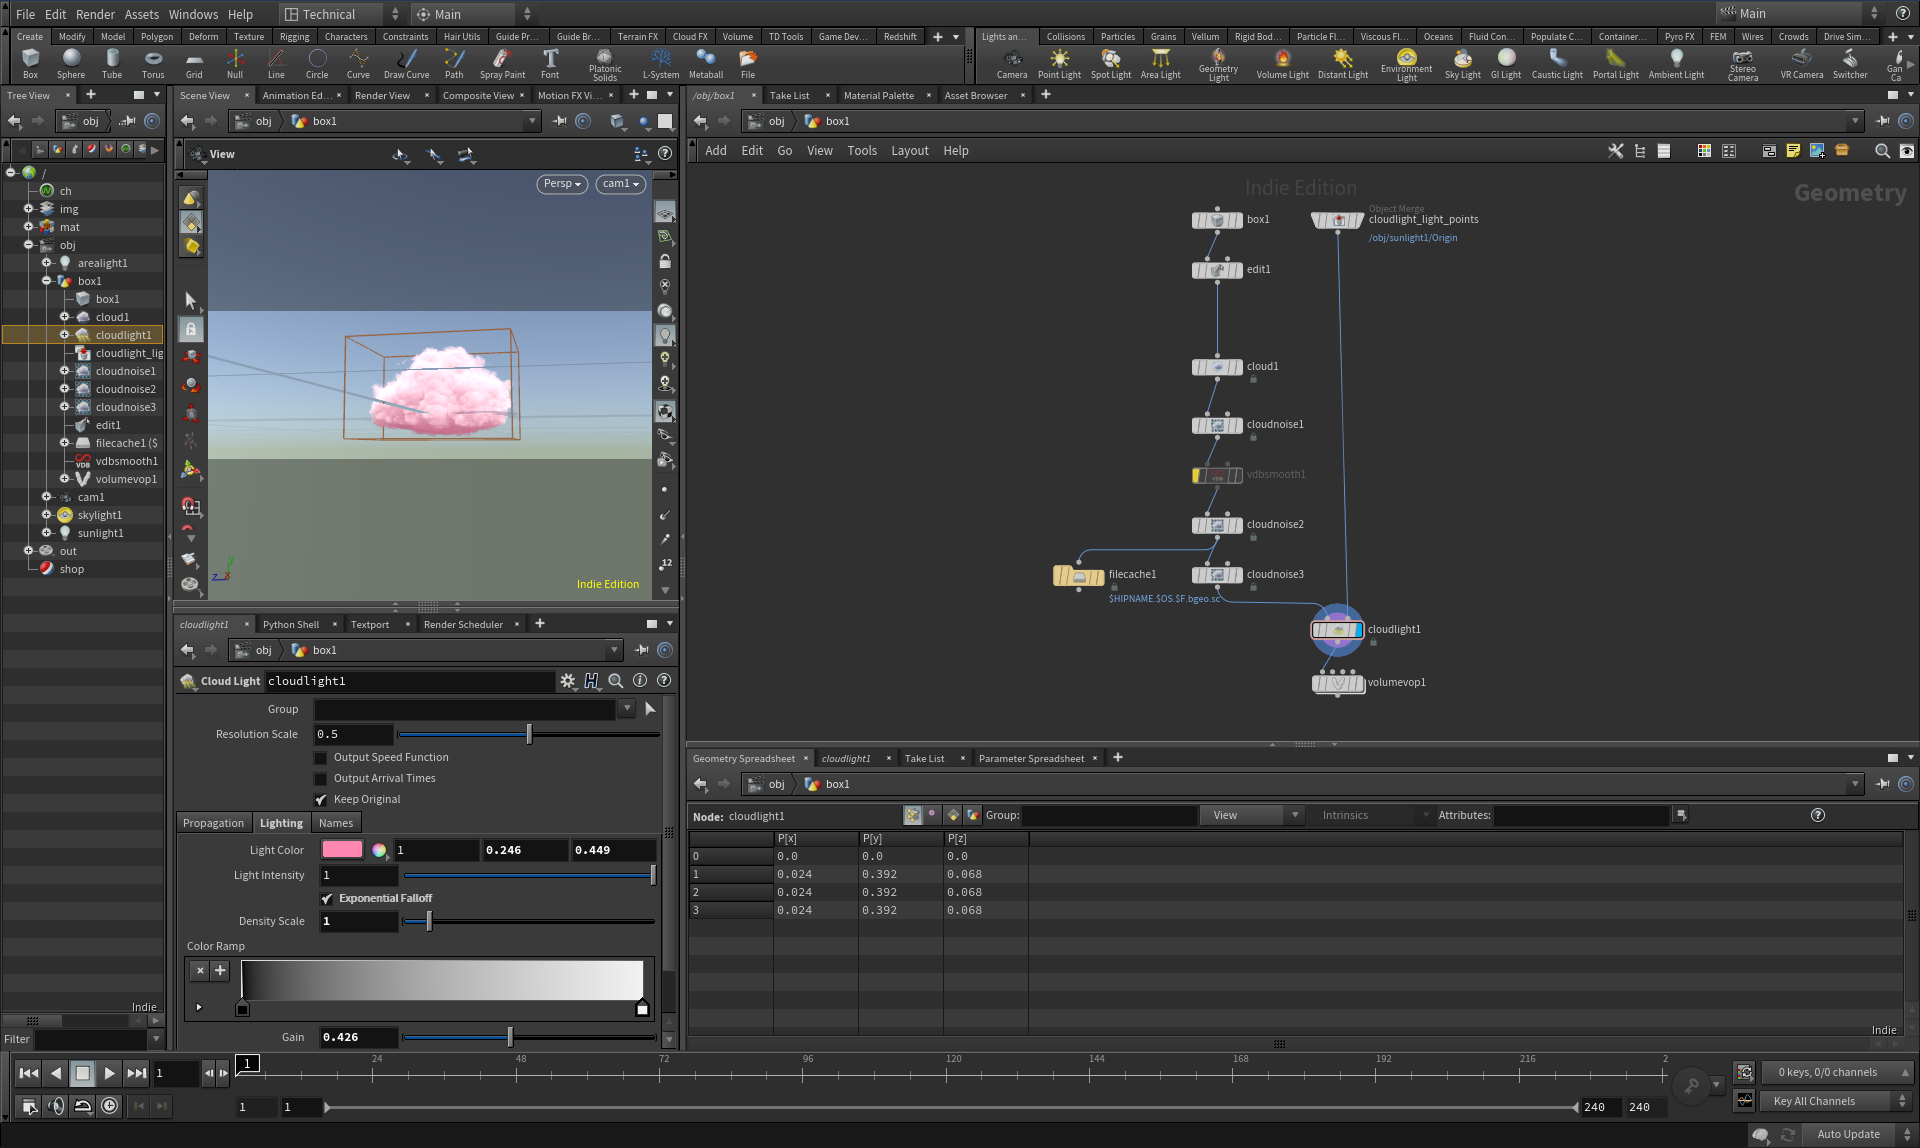Add a Sky Light from shelf
The image size is (1920, 1148).
pos(1462,64)
